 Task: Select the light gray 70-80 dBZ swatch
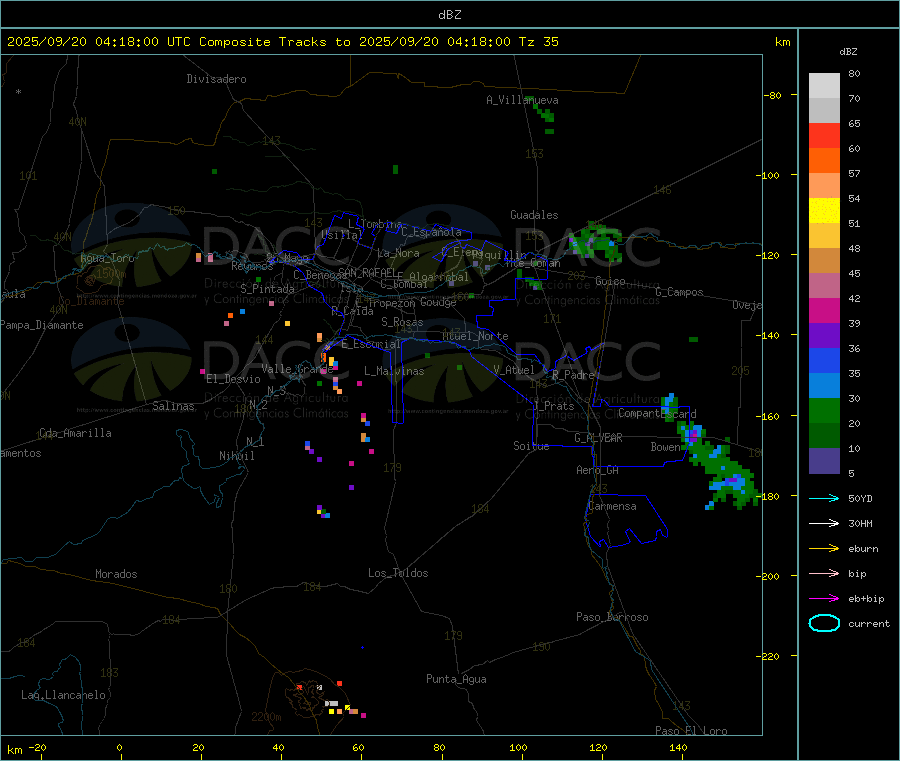(x=824, y=86)
